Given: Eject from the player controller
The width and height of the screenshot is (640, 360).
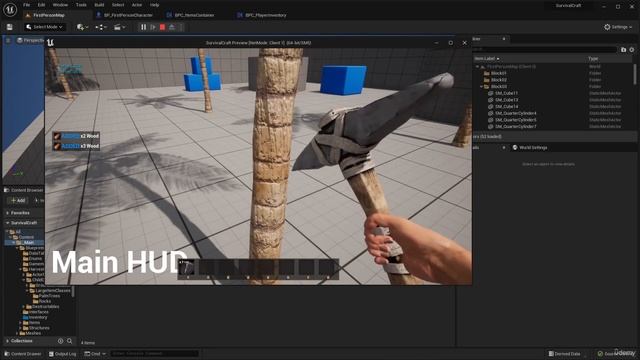Looking at the screenshot, I should point(172,27).
